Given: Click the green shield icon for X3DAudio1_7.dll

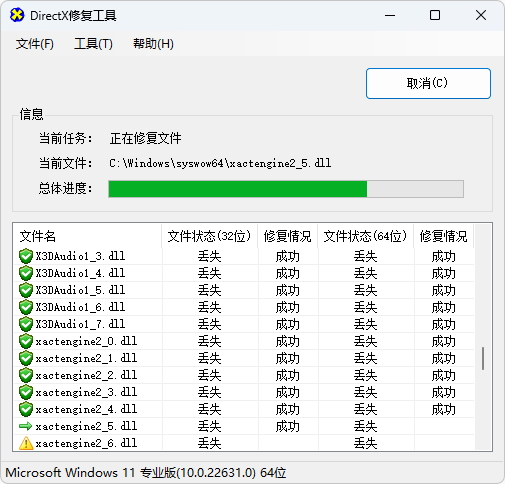Looking at the screenshot, I should [26, 324].
